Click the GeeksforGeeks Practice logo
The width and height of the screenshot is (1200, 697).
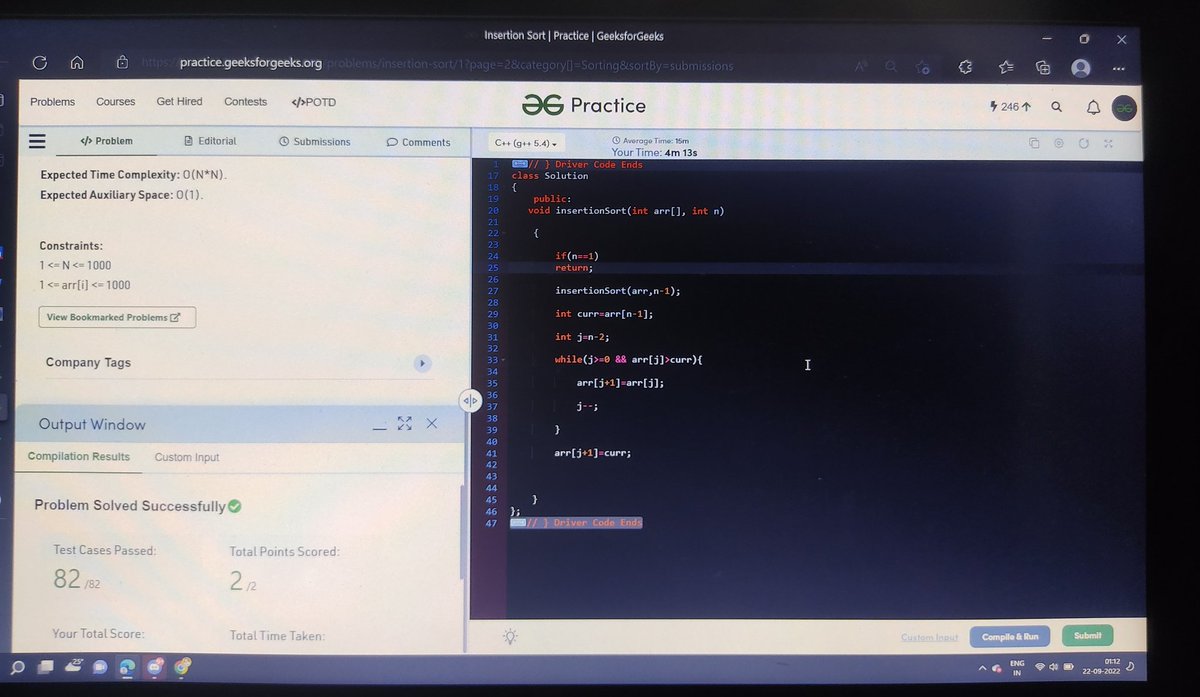(x=584, y=105)
